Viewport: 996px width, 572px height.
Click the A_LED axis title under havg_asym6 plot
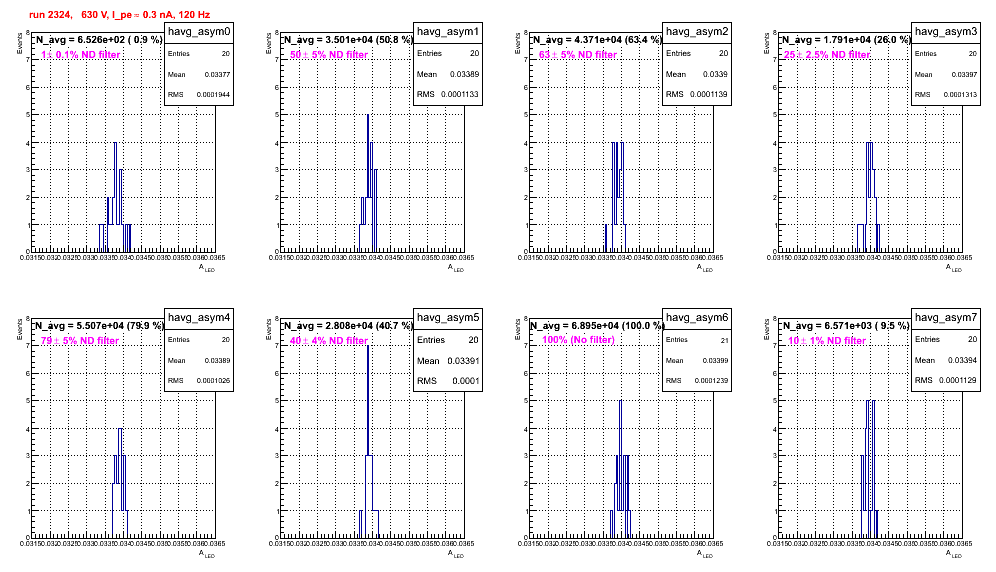click(705, 554)
